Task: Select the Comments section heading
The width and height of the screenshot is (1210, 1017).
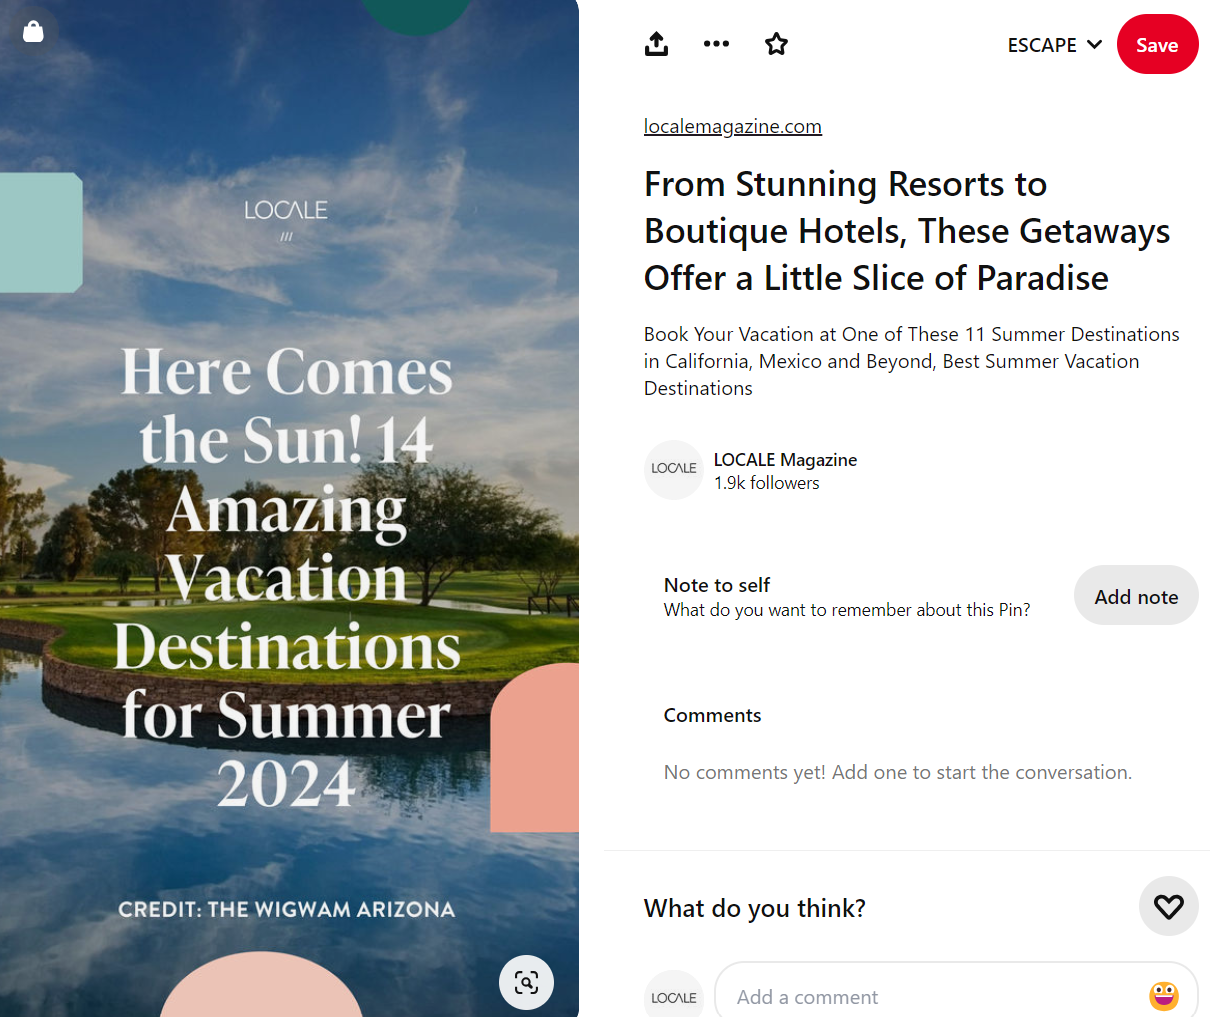Action: (x=712, y=715)
